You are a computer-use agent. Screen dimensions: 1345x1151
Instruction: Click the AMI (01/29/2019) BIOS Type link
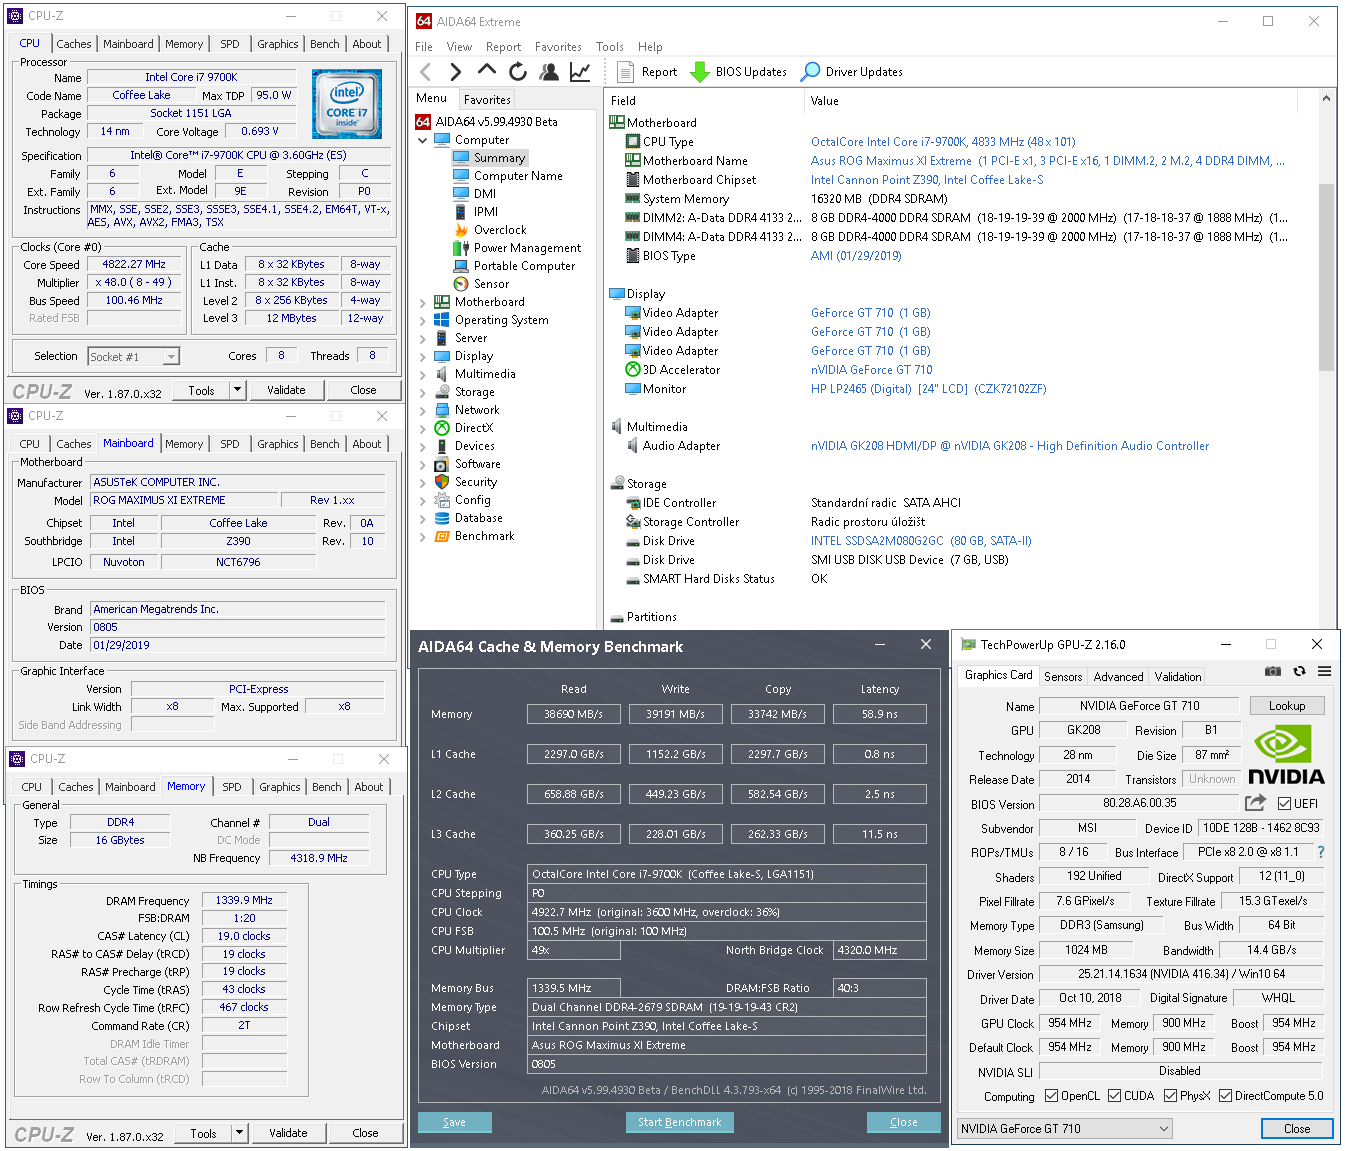coord(856,256)
